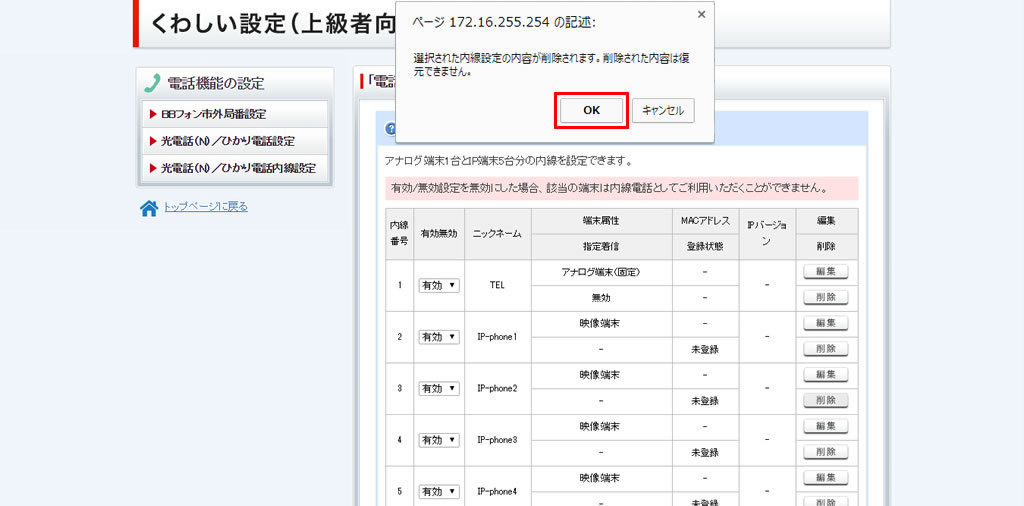
Task: Click OK to confirm extension deletion
Action: coord(591,111)
